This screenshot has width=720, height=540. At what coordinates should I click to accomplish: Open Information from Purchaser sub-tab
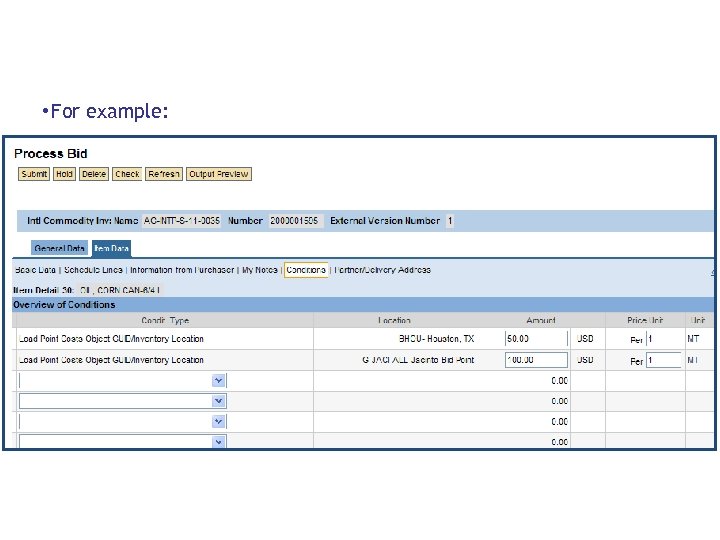182,270
